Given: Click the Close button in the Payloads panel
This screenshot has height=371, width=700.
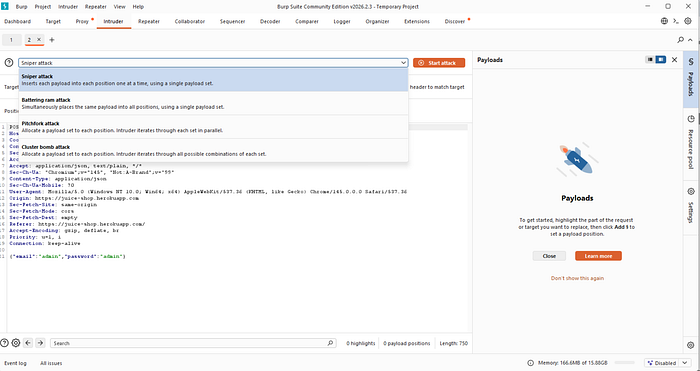Looking at the screenshot, I should 549,256.
